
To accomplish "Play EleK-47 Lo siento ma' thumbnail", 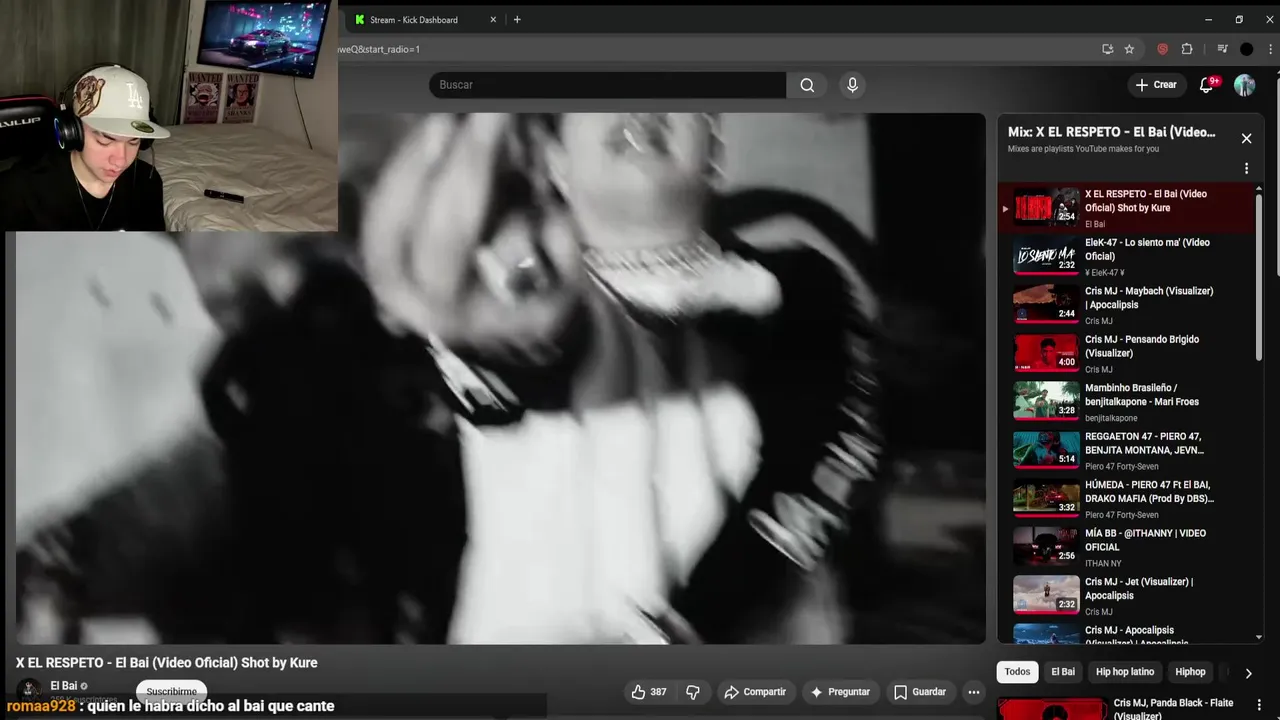I will [x=1046, y=255].
